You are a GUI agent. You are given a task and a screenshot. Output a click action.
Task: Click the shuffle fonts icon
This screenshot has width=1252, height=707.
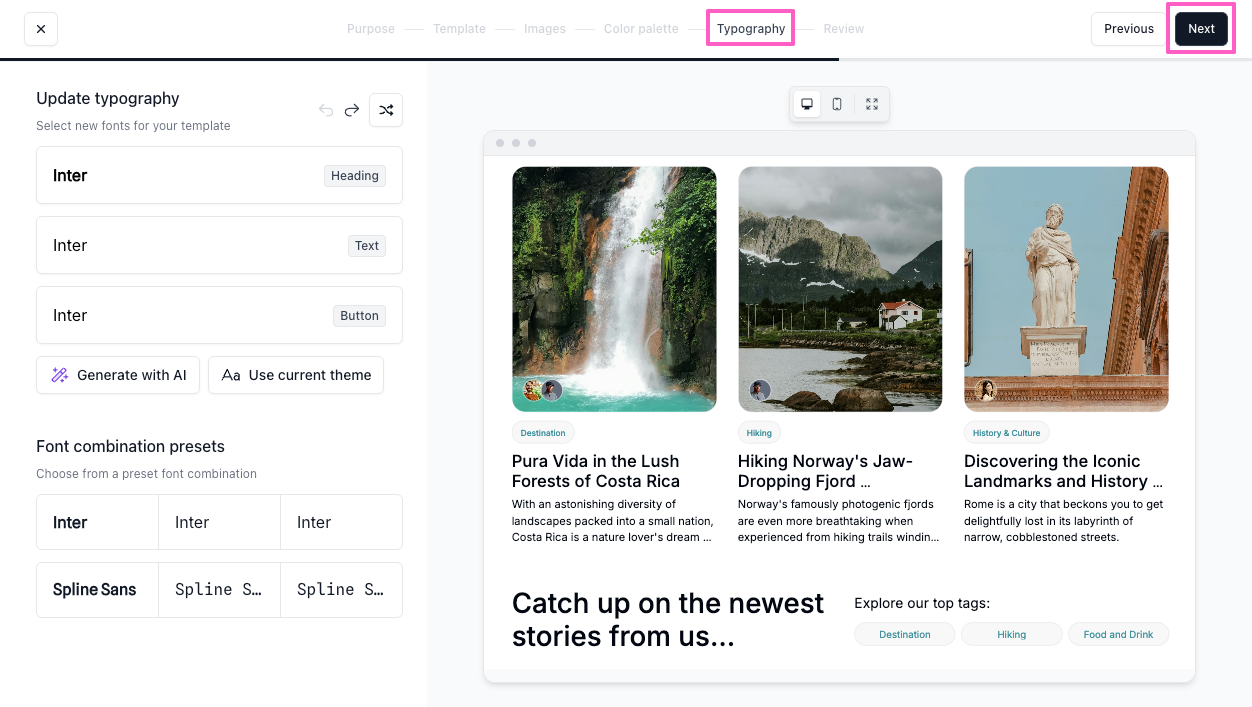tap(386, 110)
